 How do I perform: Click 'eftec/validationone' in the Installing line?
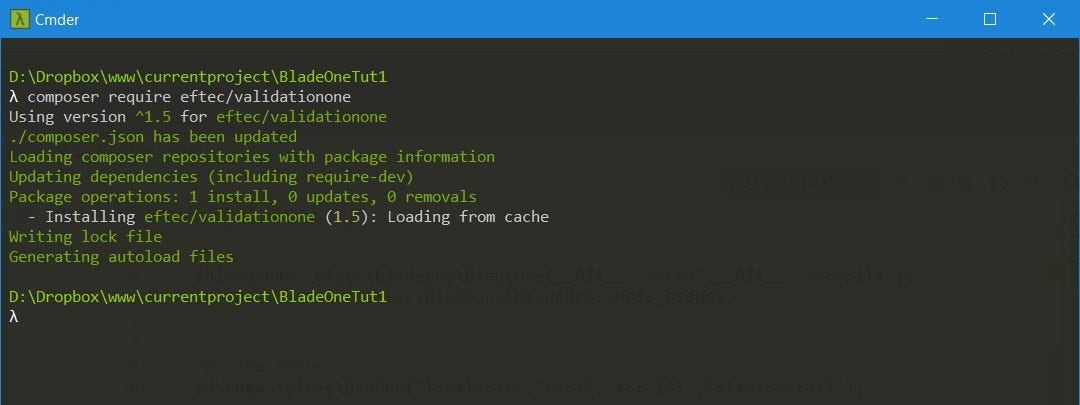point(229,217)
